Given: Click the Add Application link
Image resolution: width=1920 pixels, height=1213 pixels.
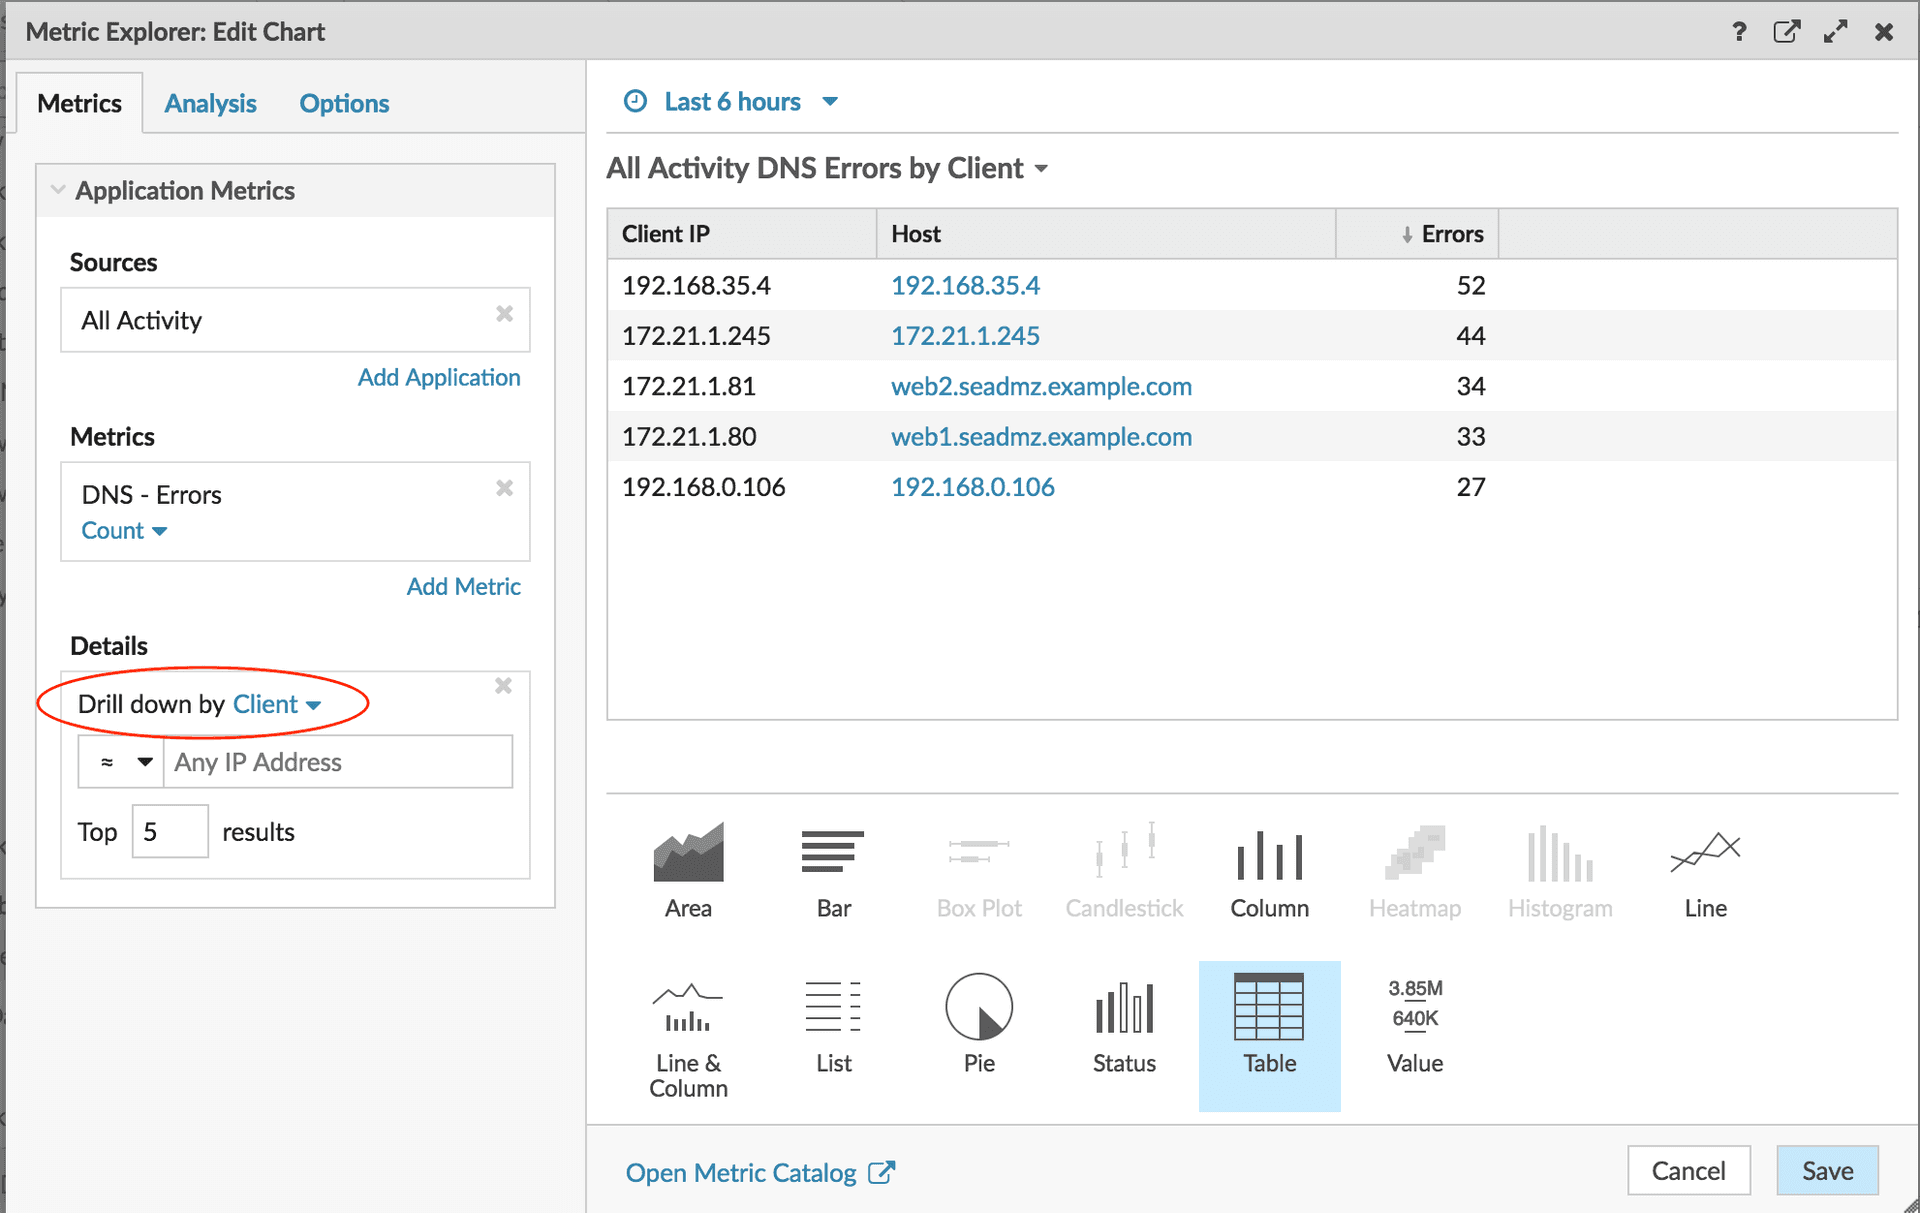Looking at the screenshot, I should pyautogui.click(x=439, y=377).
